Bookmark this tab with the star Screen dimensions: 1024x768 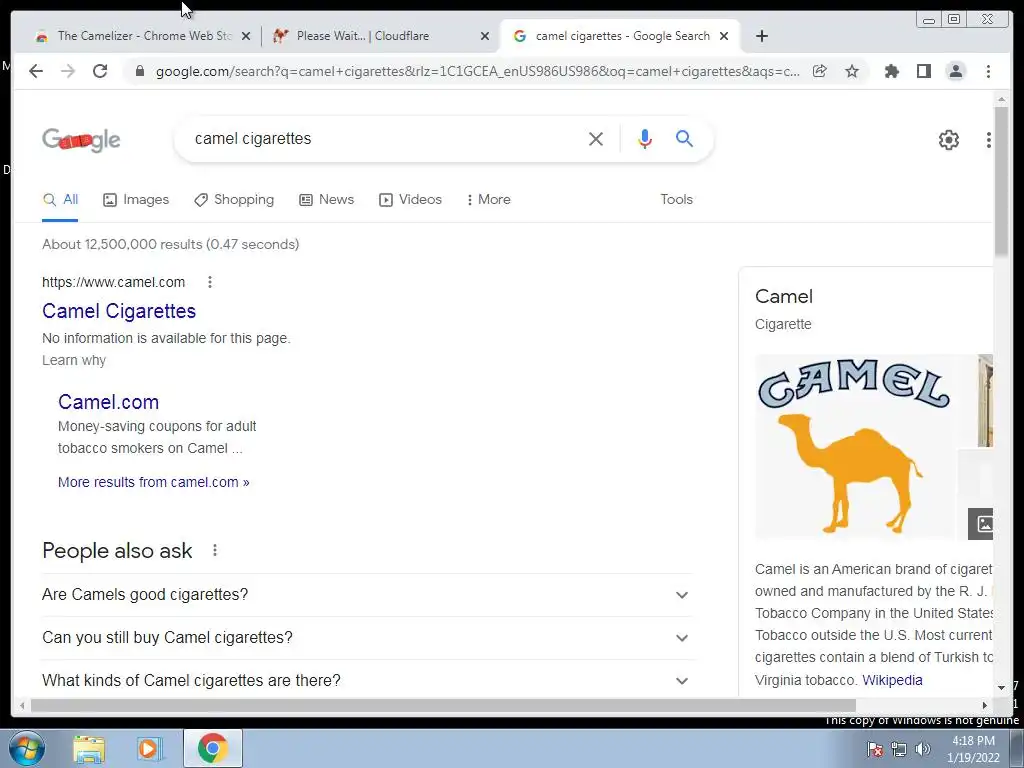click(x=852, y=71)
